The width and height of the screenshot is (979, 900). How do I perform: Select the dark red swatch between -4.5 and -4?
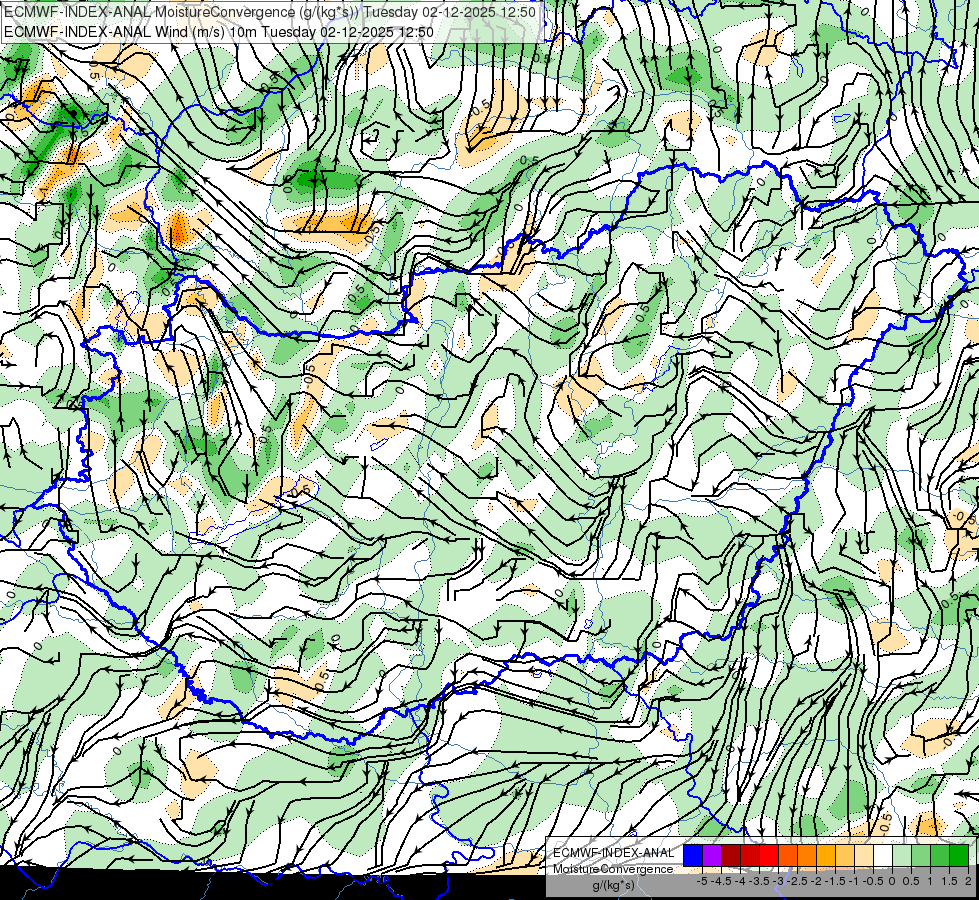731,855
